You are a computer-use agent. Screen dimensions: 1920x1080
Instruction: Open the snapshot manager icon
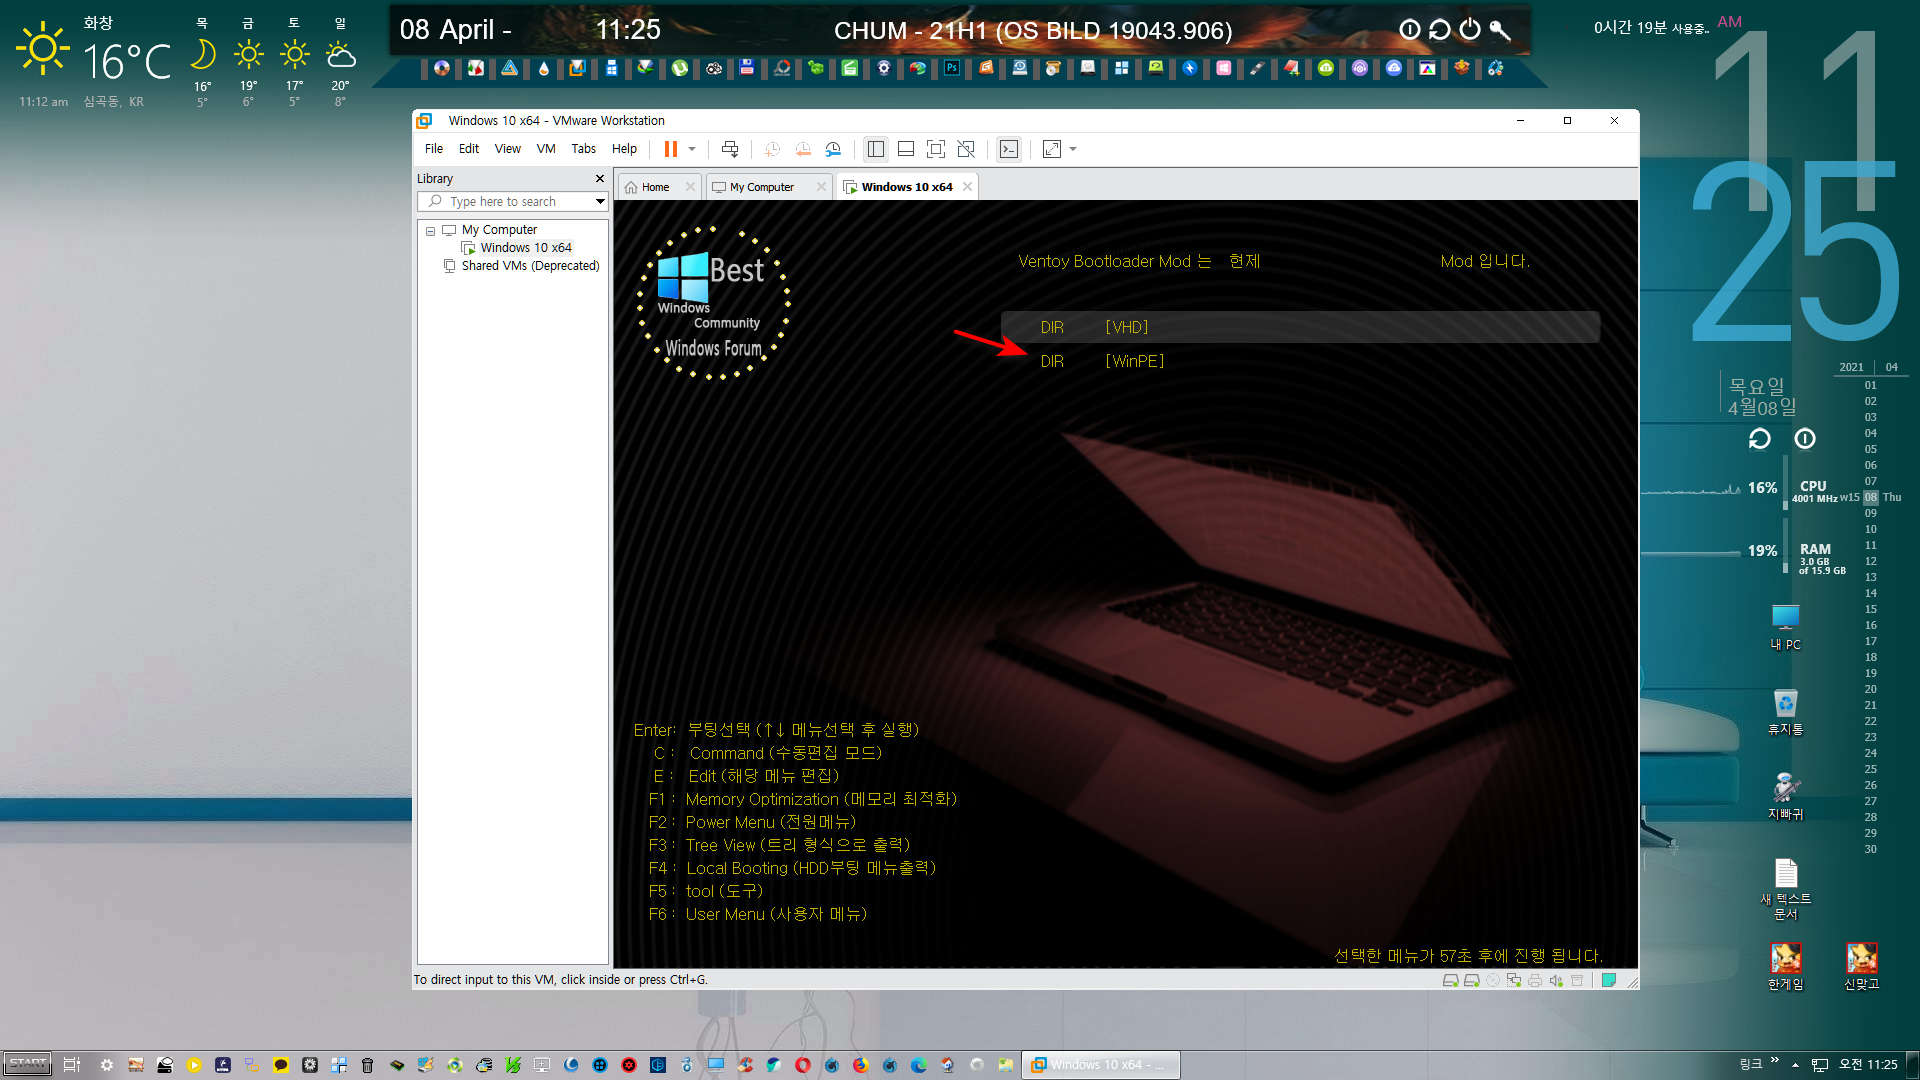pyautogui.click(x=833, y=149)
